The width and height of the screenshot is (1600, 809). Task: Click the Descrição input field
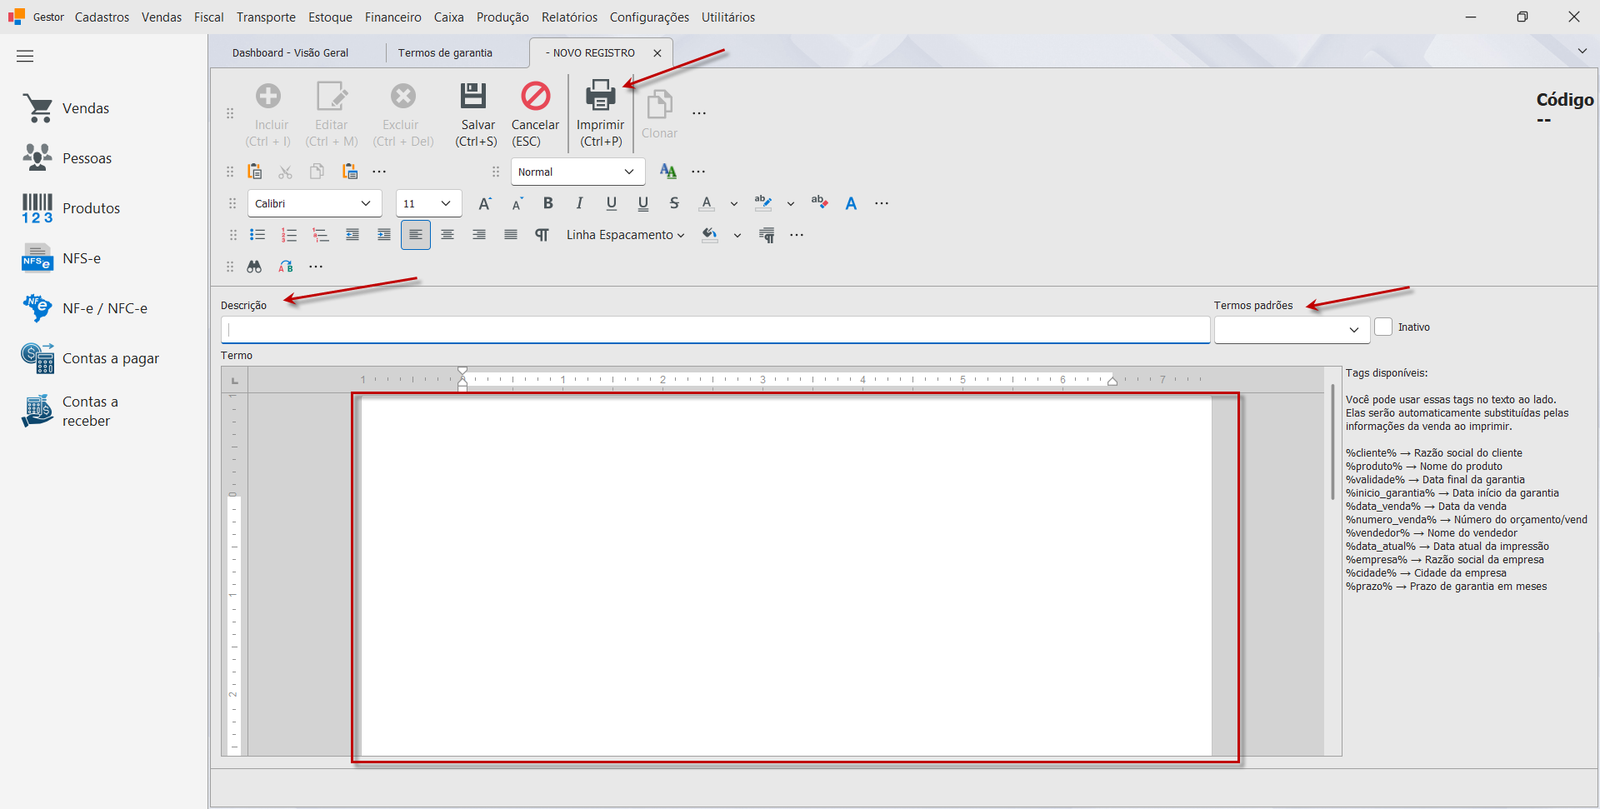[x=715, y=329]
